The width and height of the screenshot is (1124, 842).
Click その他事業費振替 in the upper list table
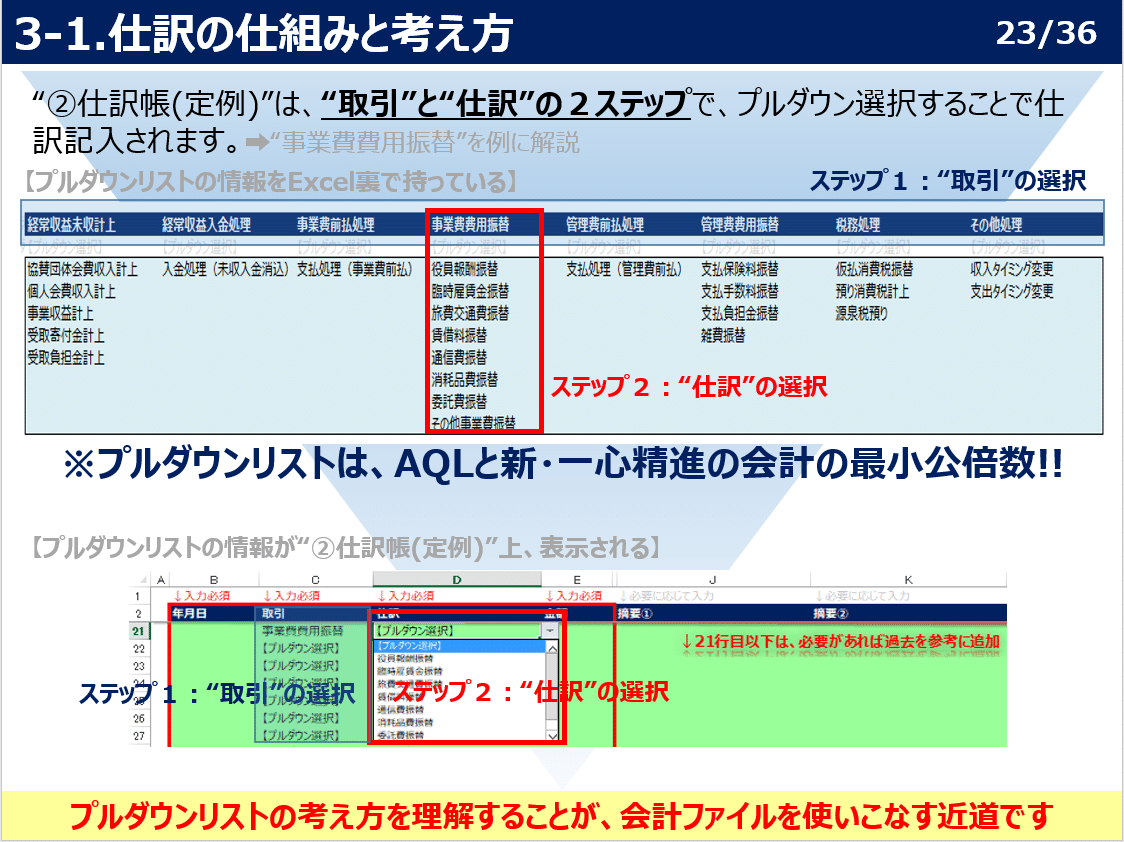[x=473, y=422]
